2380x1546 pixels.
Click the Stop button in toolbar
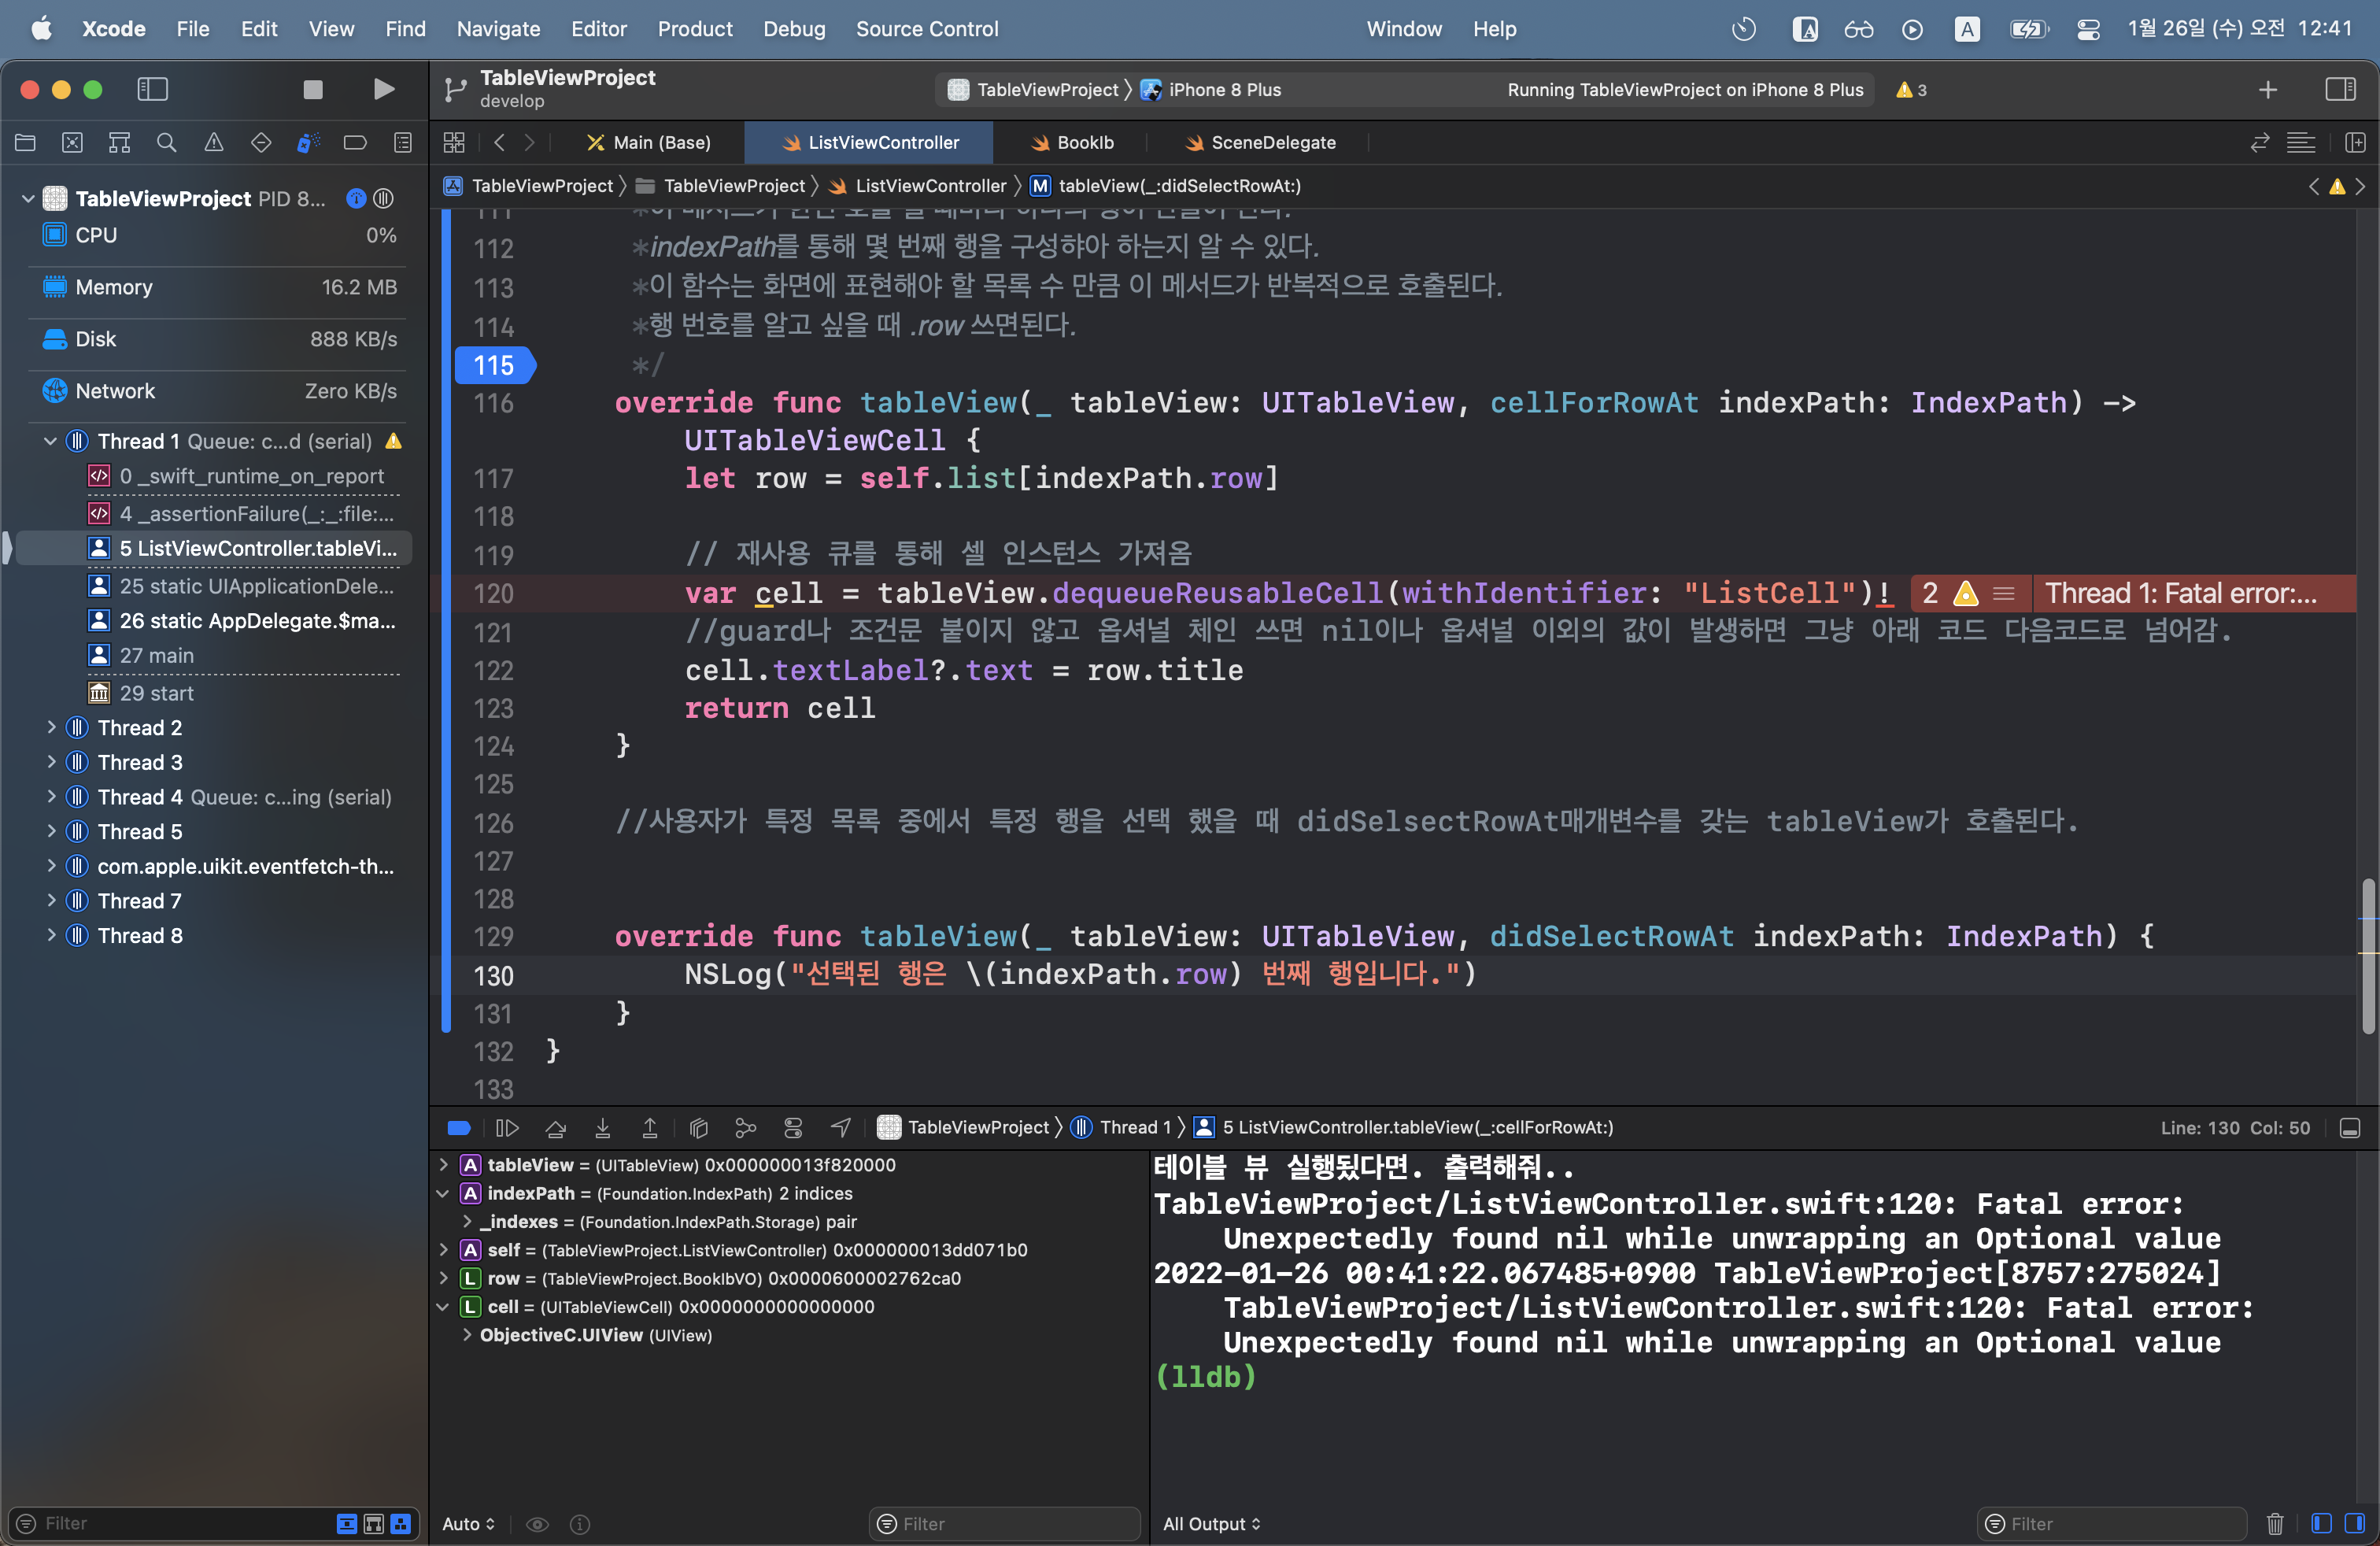click(312, 90)
